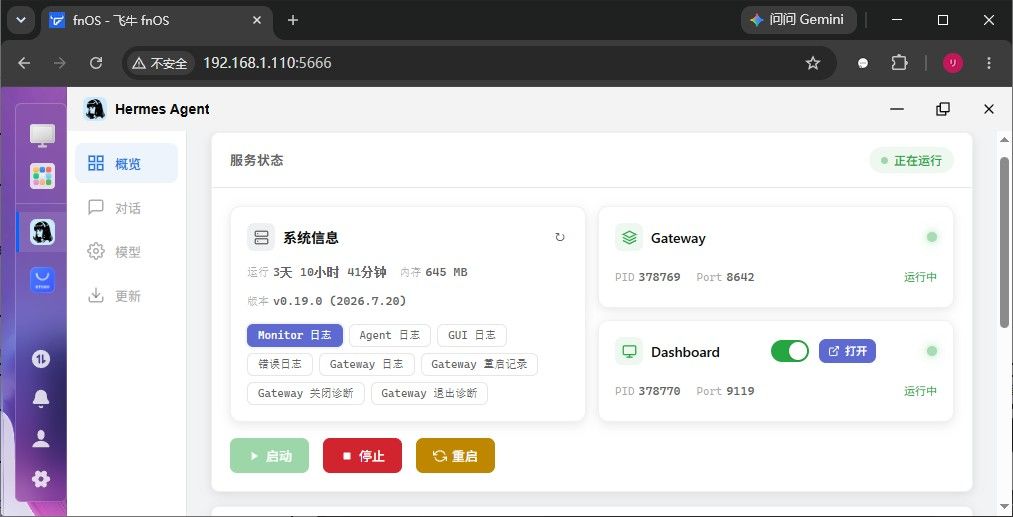Click the server icon beside 系统信息
This screenshot has height=517, width=1013.
(261, 237)
